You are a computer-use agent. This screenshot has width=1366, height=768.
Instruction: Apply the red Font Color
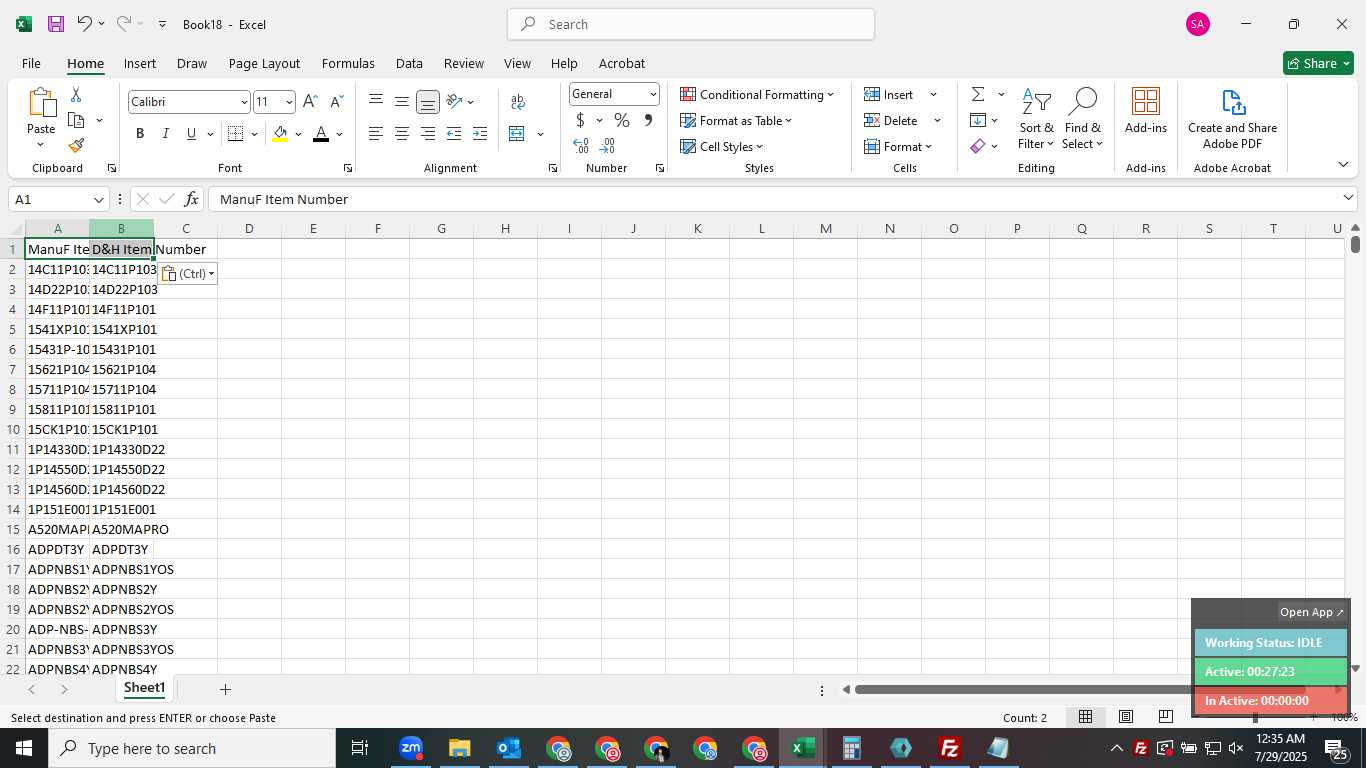click(x=321, y=134)
